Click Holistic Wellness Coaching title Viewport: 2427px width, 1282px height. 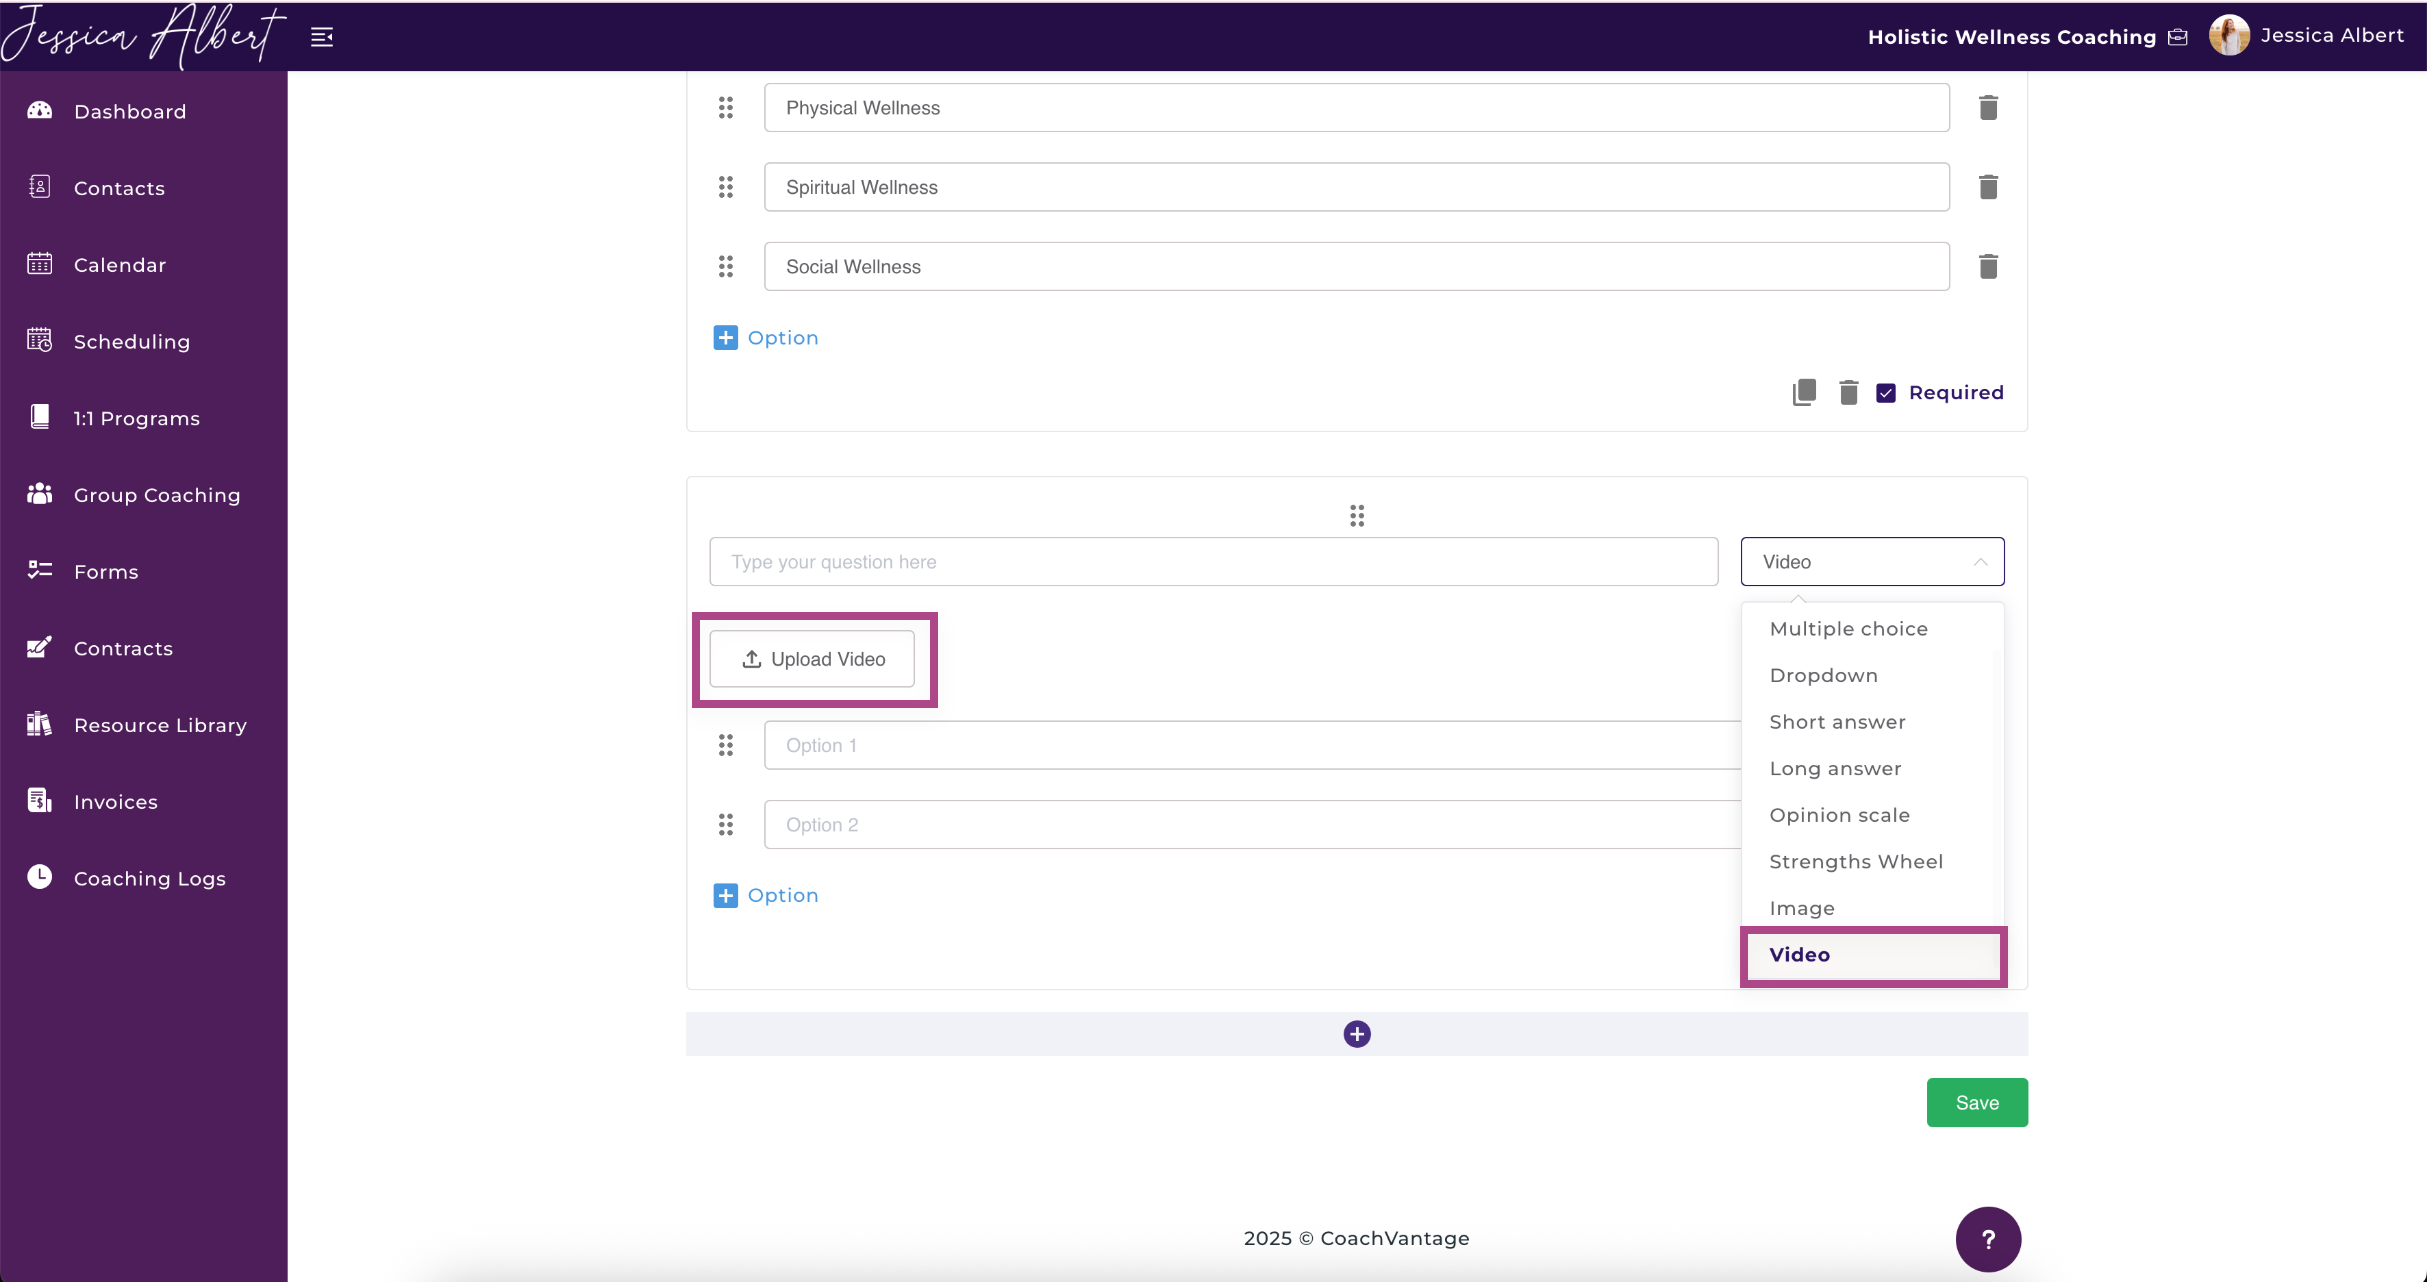tap(2012, 37)
